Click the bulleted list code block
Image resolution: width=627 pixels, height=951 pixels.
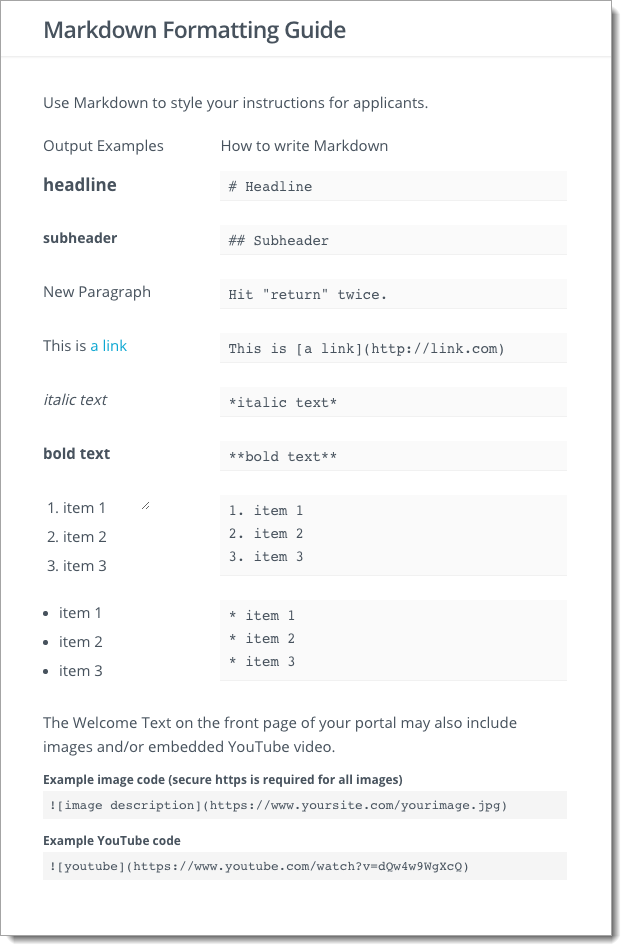pos(393,640)
